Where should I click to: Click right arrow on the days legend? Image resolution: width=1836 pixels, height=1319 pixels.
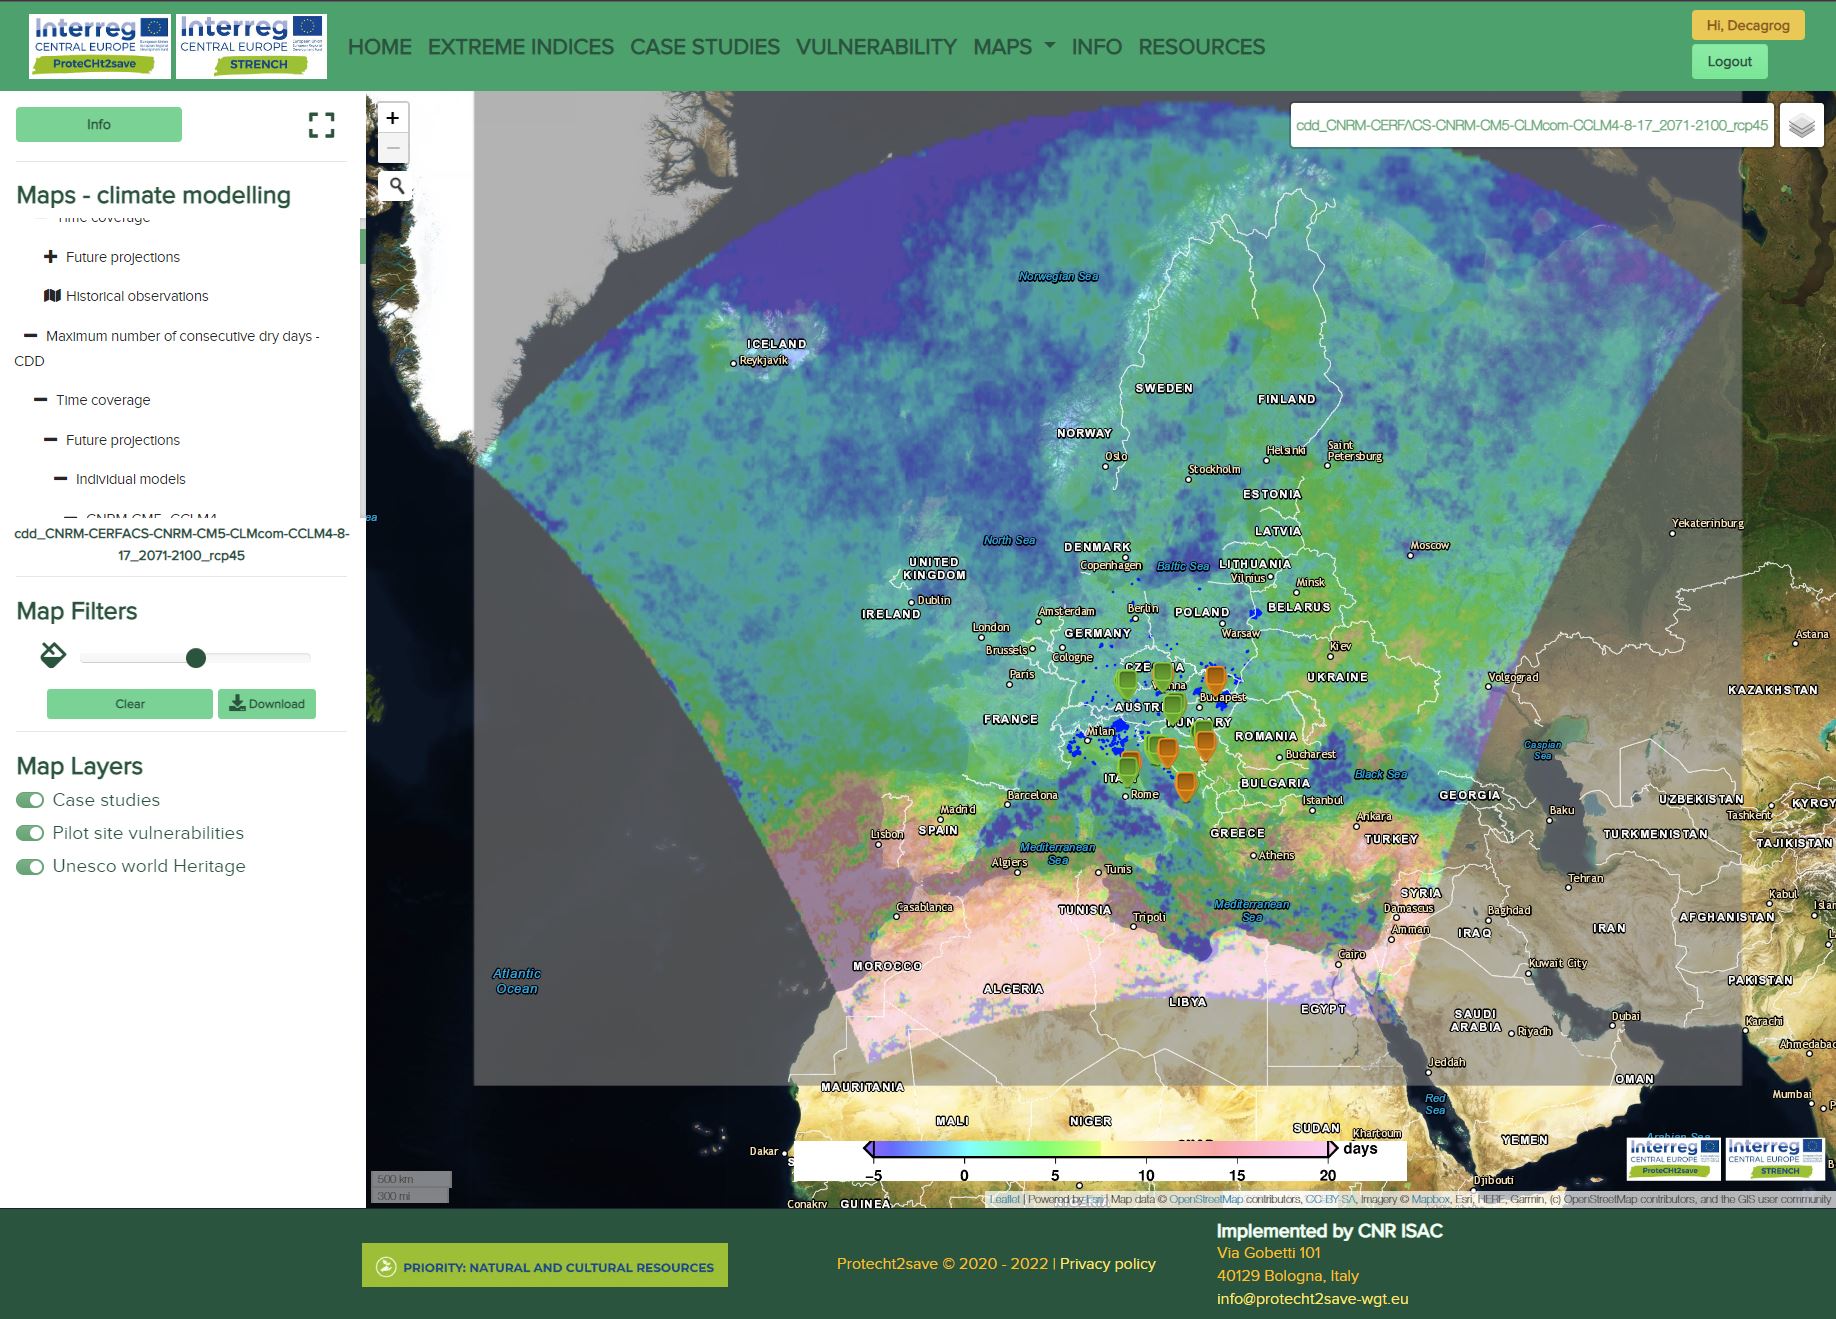click(x=1332, y=1149)
